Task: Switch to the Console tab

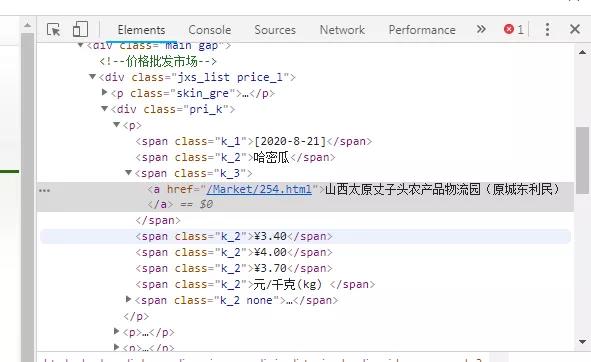Action: click(x=210, y=30)
